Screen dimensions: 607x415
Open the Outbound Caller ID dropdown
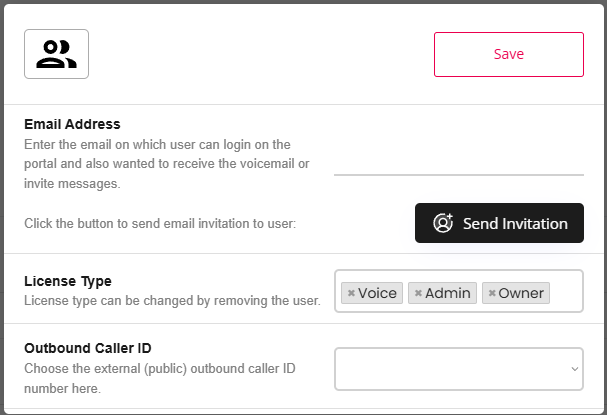pyautogui.click(x=459, y=369)
